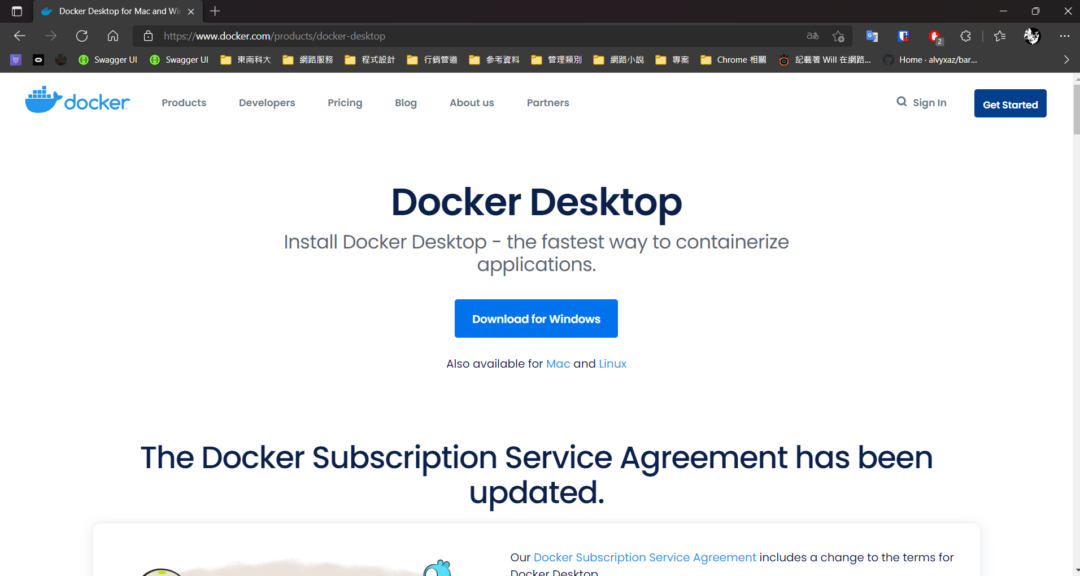Select the Docker Desktop for Mac and Windows tab
1080x576 pixels.
pyautogui.click(x=118, y=11)
